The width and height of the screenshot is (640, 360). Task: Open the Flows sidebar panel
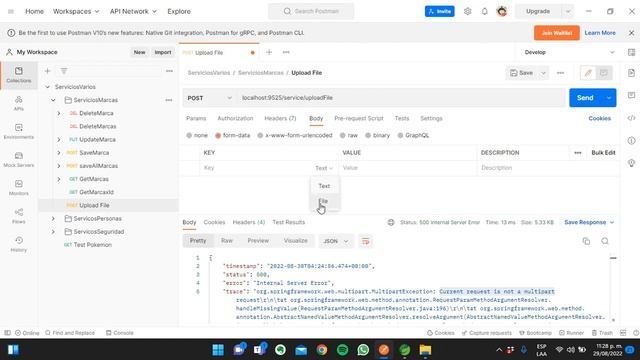click(19, 216)
